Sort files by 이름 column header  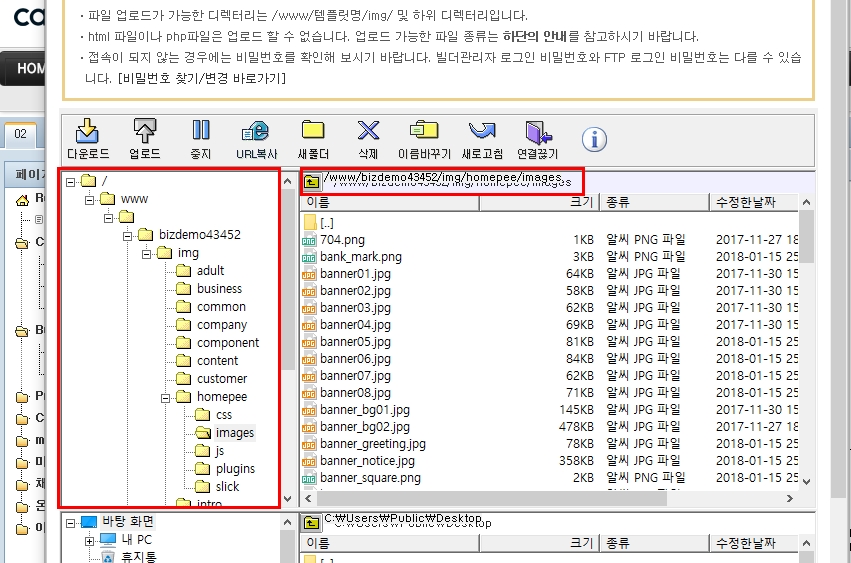click(390, 202)
